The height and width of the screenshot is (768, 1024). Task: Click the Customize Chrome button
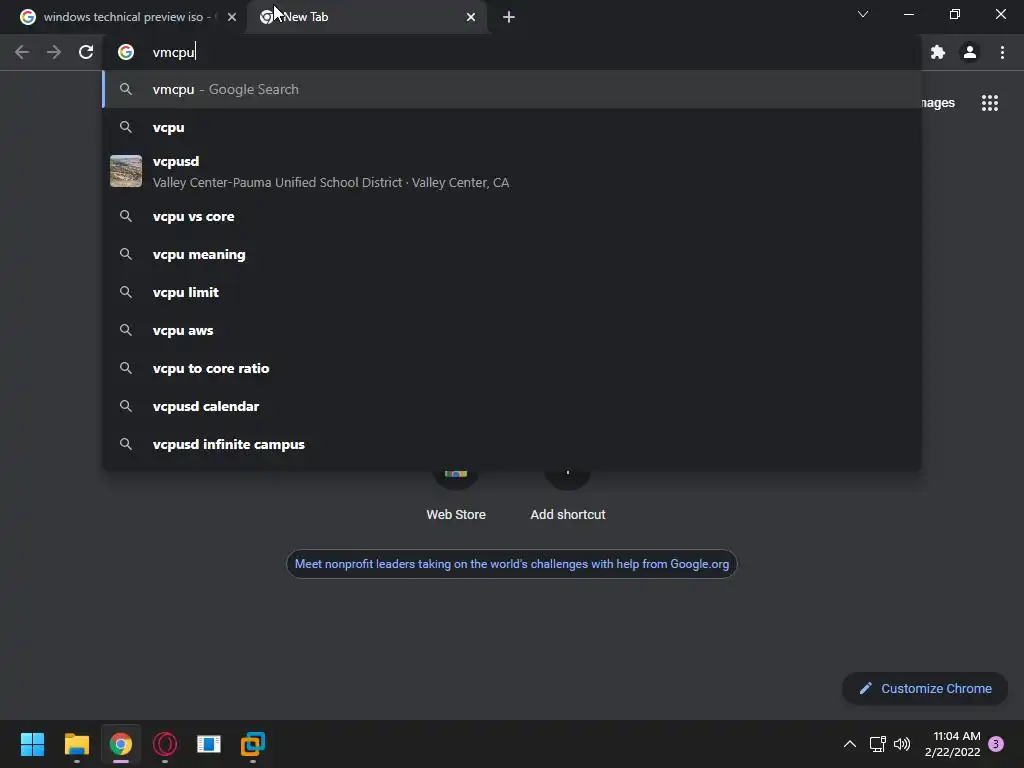click(x=925, y=688)
